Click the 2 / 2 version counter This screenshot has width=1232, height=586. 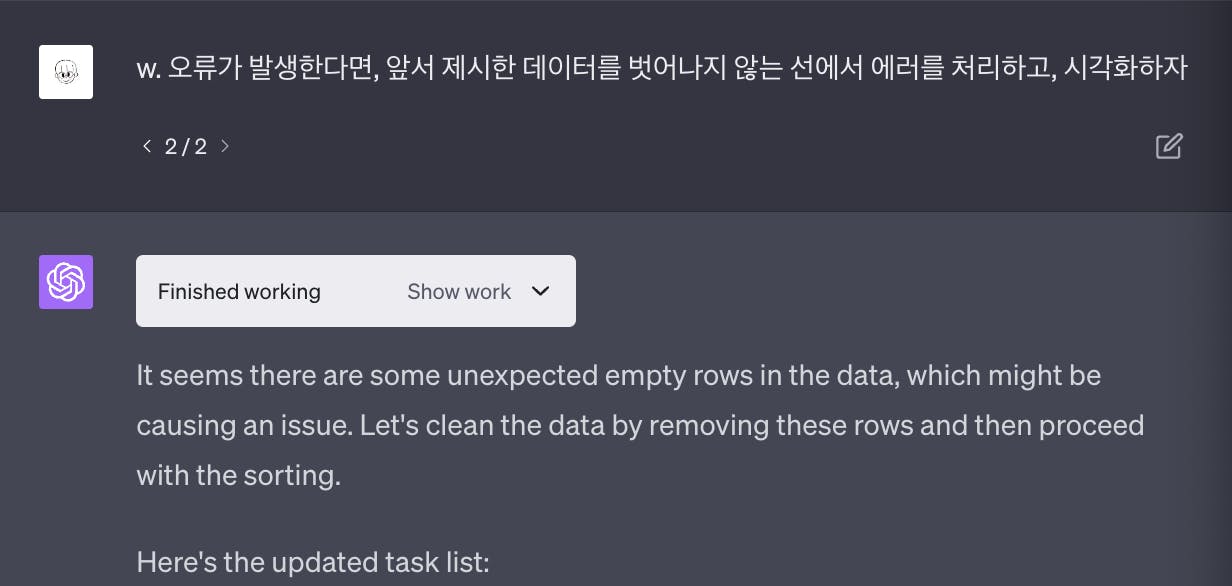coord(186,146)
